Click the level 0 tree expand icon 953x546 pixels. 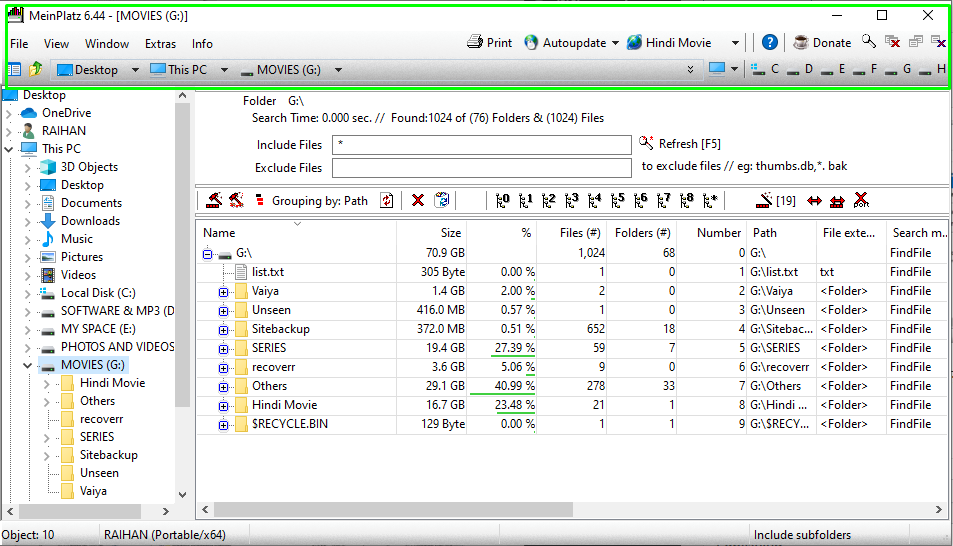click(503, 200)
